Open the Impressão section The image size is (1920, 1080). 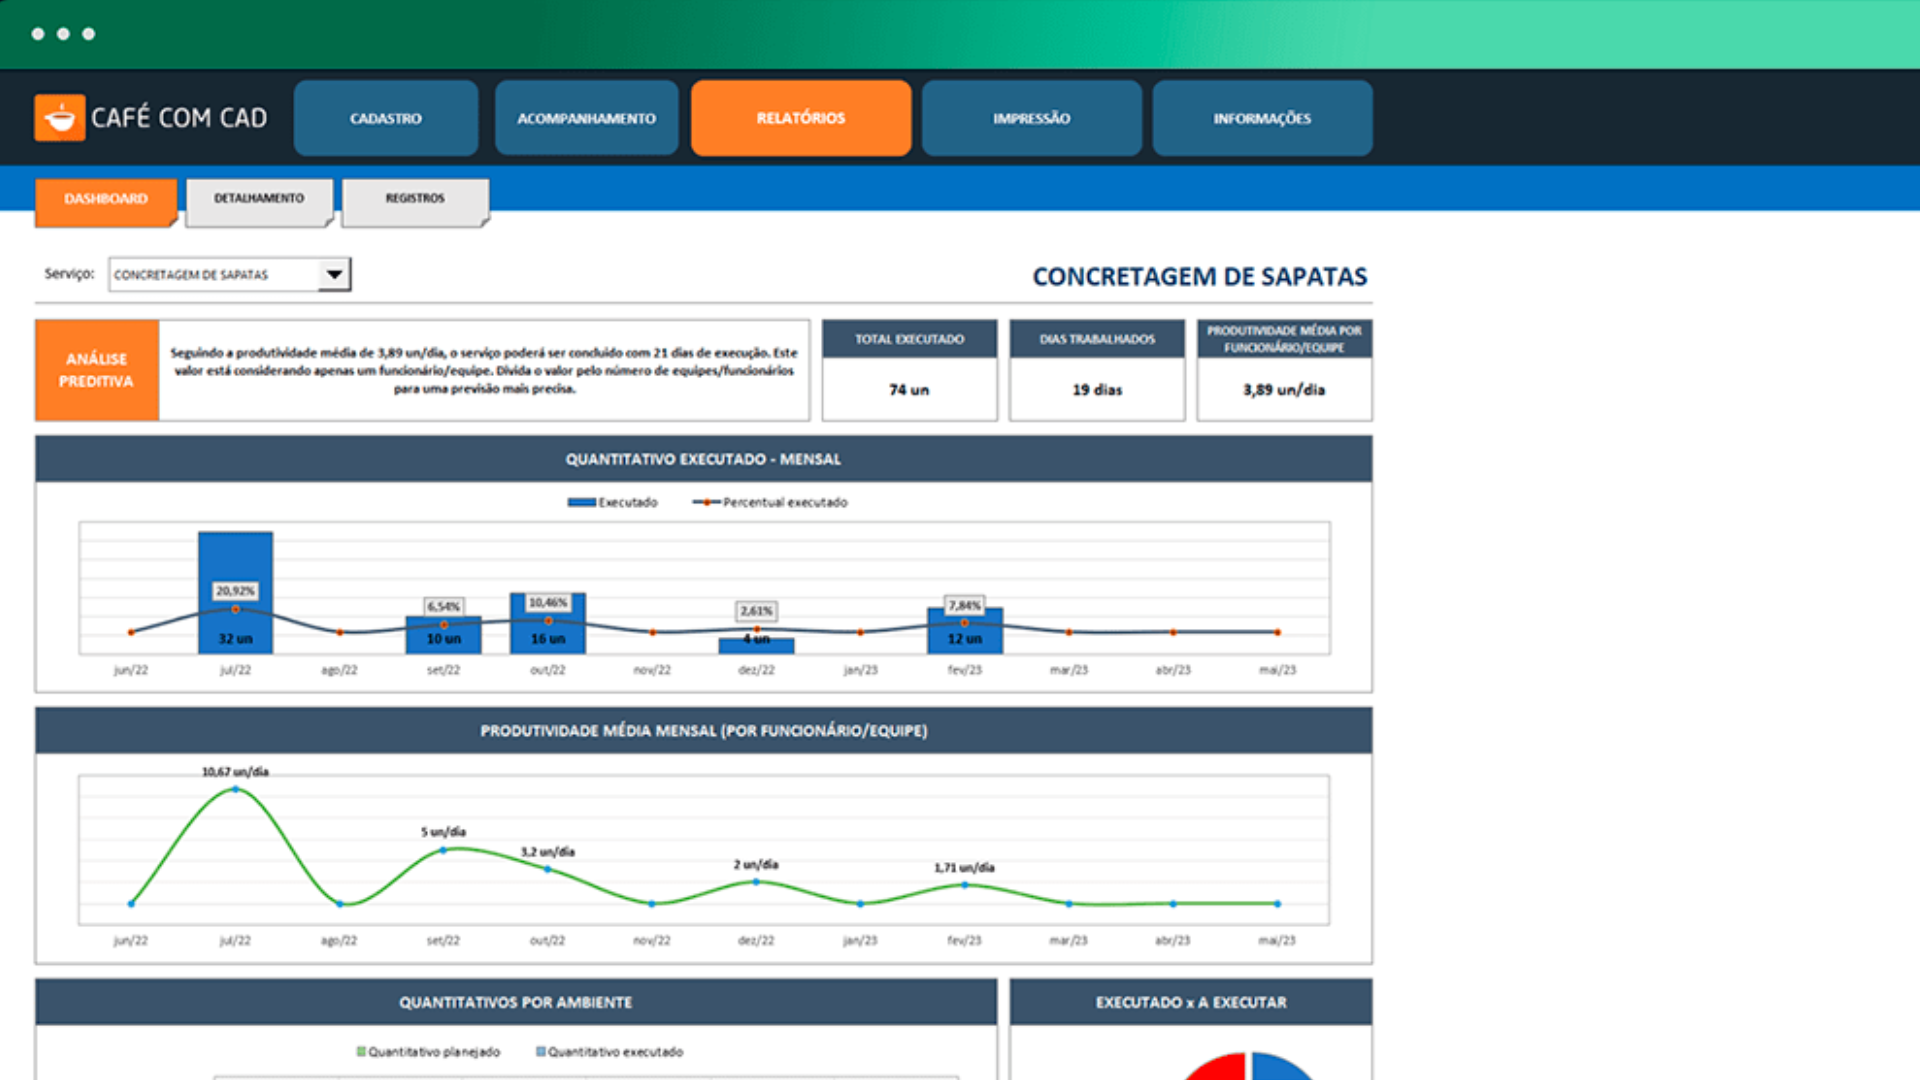coord(1031,118)
